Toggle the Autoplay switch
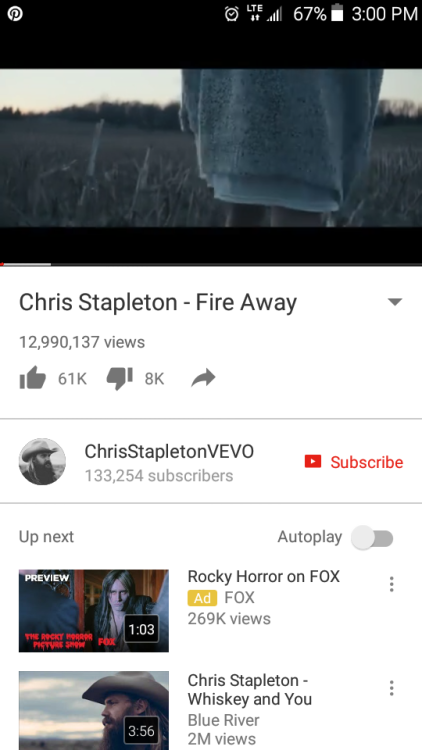Screen dimensions: 422x750 point(372,538)
